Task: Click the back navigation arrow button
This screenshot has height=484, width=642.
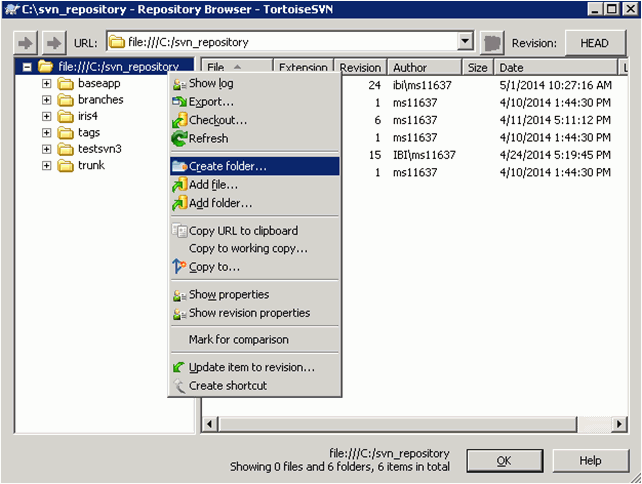Action: click(x=26, y=43)
